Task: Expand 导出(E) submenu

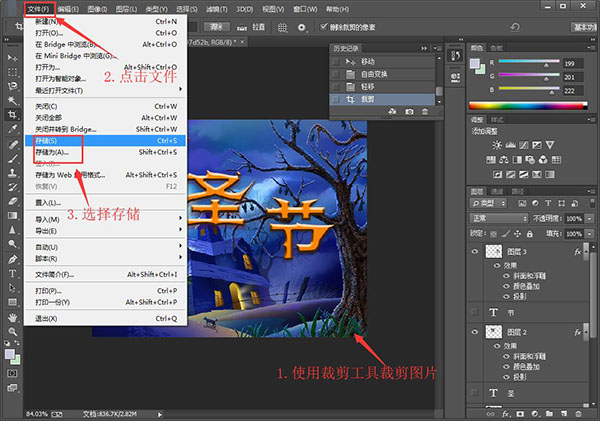Action: pyautogui.click(x=107, y=231)
